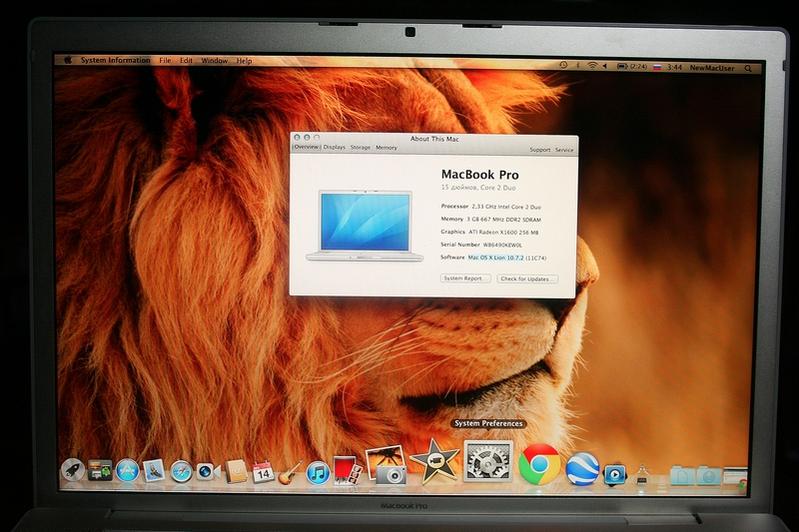
Task: Open iTunes music note icon
Action: pos(318,473)
